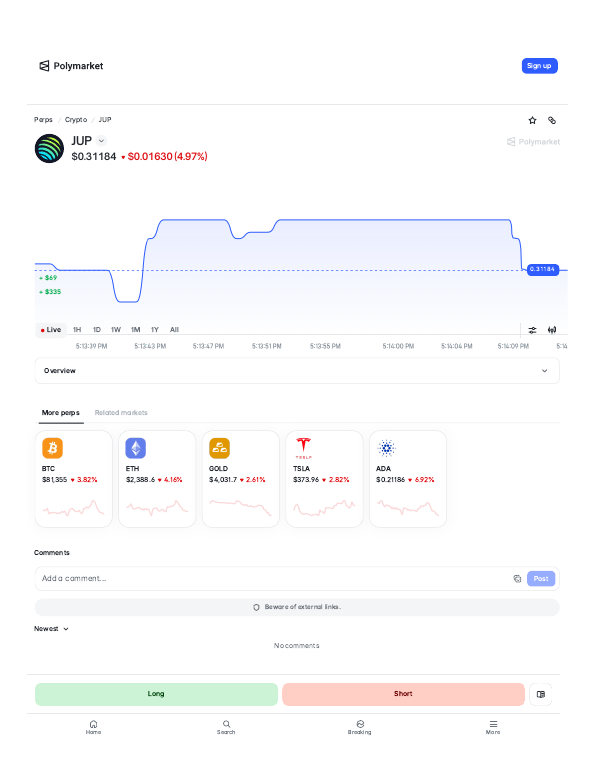This screenshot has width=595, height=770.
Task: Select the 1D chart range
Action: (97, 330)
